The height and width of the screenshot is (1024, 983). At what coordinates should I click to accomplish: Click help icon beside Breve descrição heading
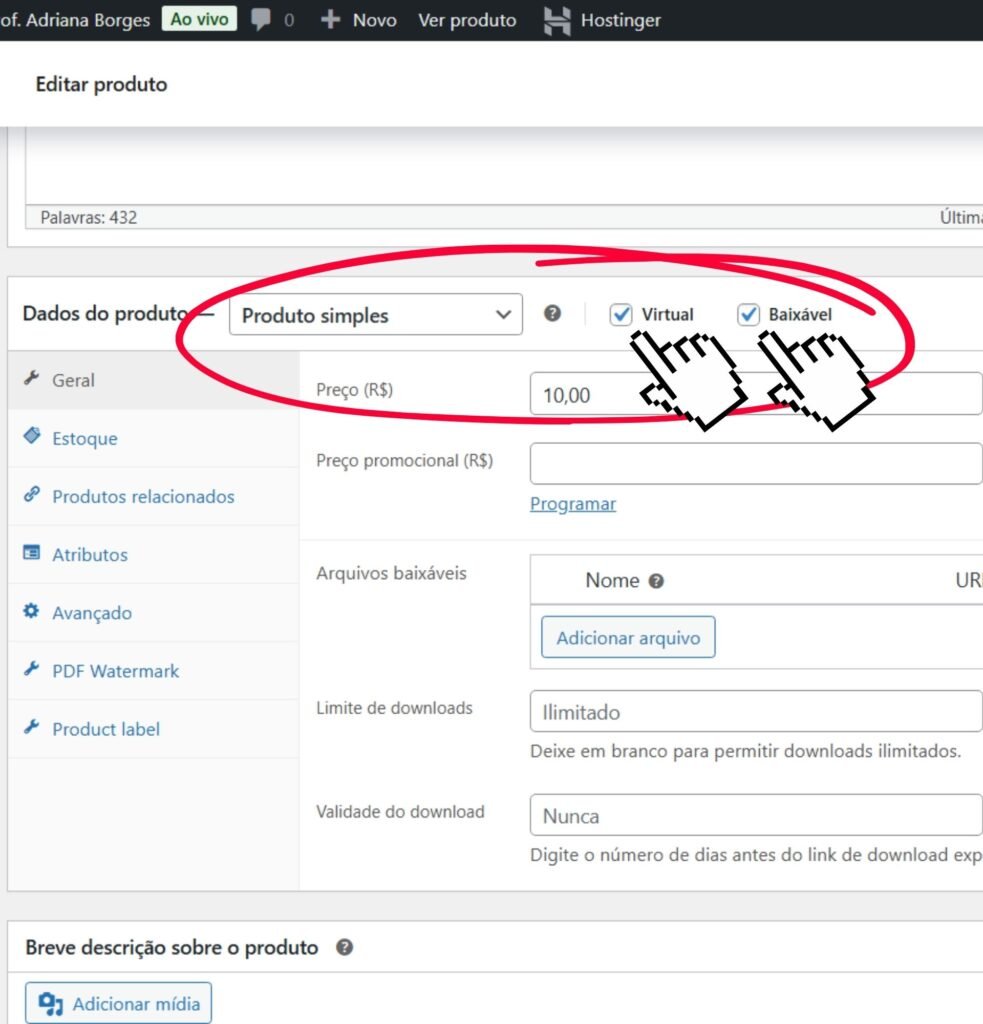coord(344,947)
